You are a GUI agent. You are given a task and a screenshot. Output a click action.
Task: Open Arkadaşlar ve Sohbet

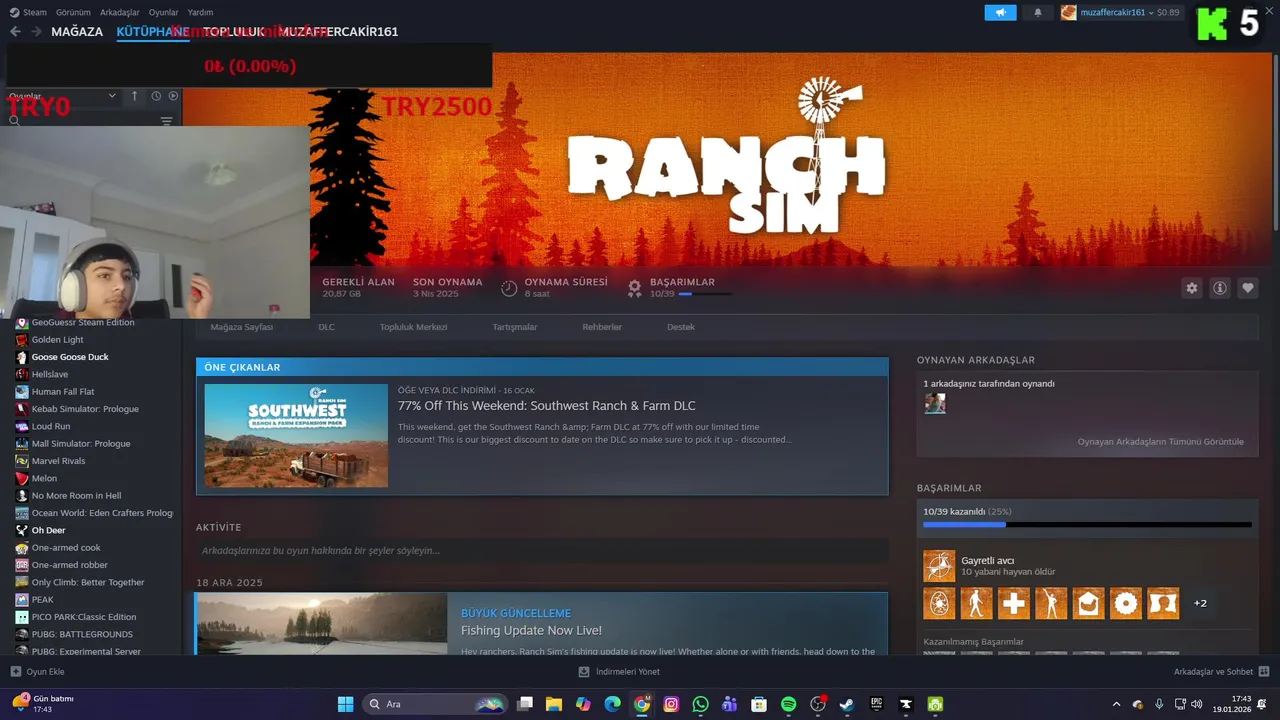pyautogui.click(x=1221, y=672)
